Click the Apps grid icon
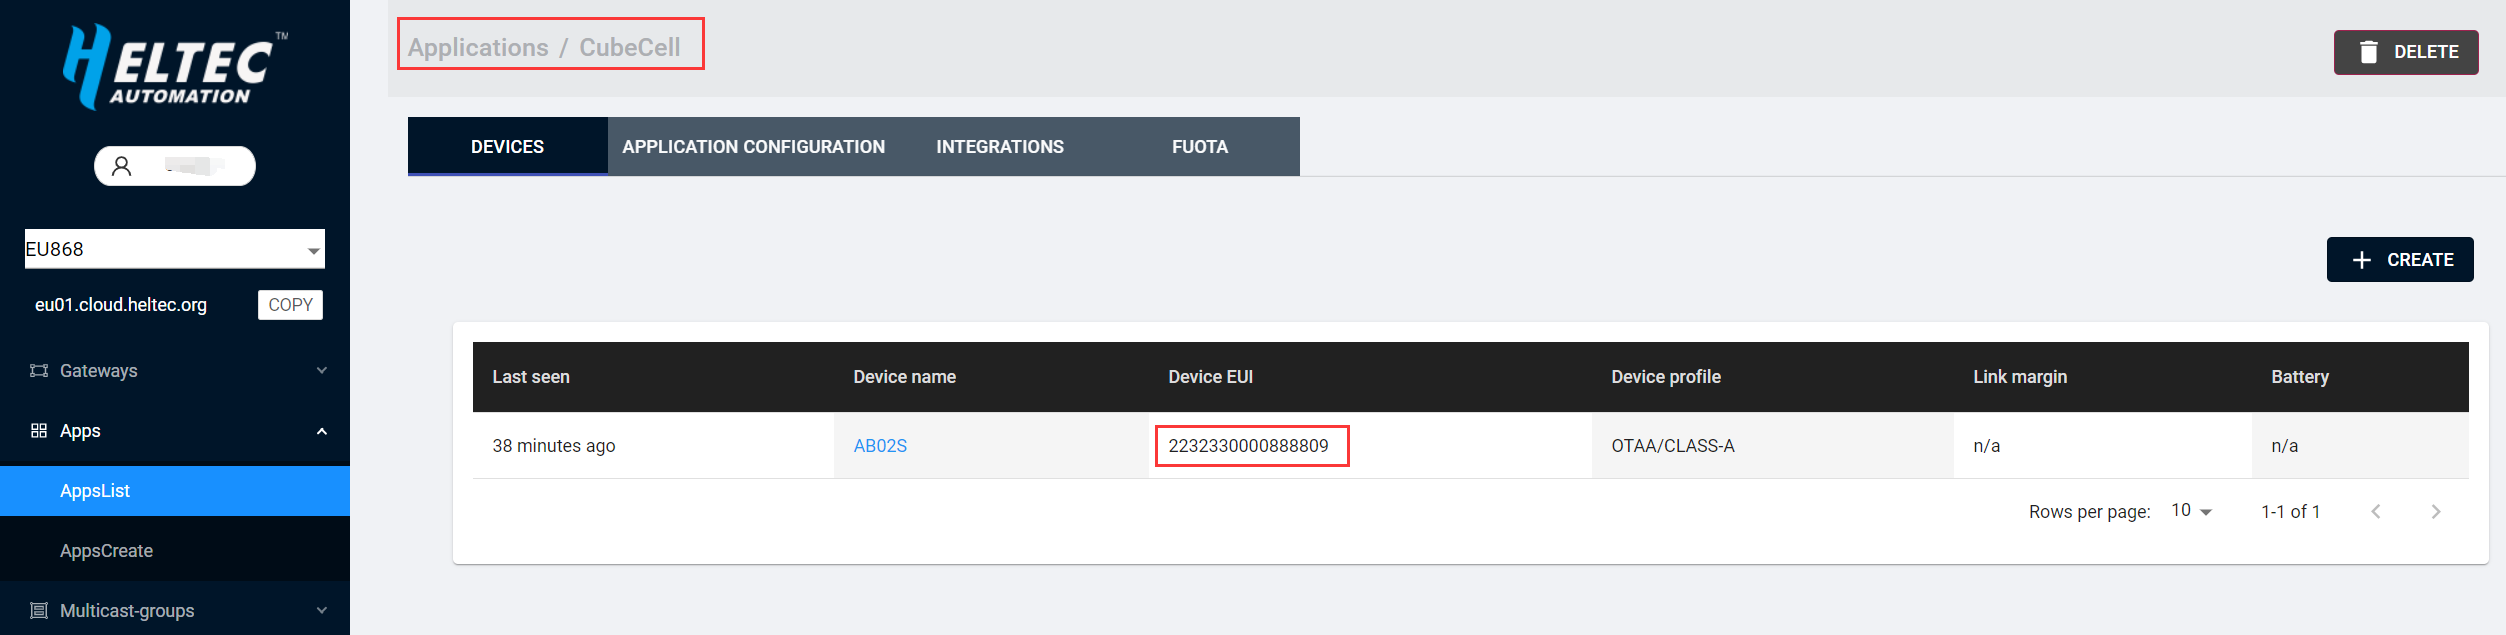Screen dimensions: 2506x635 [39, 431]
